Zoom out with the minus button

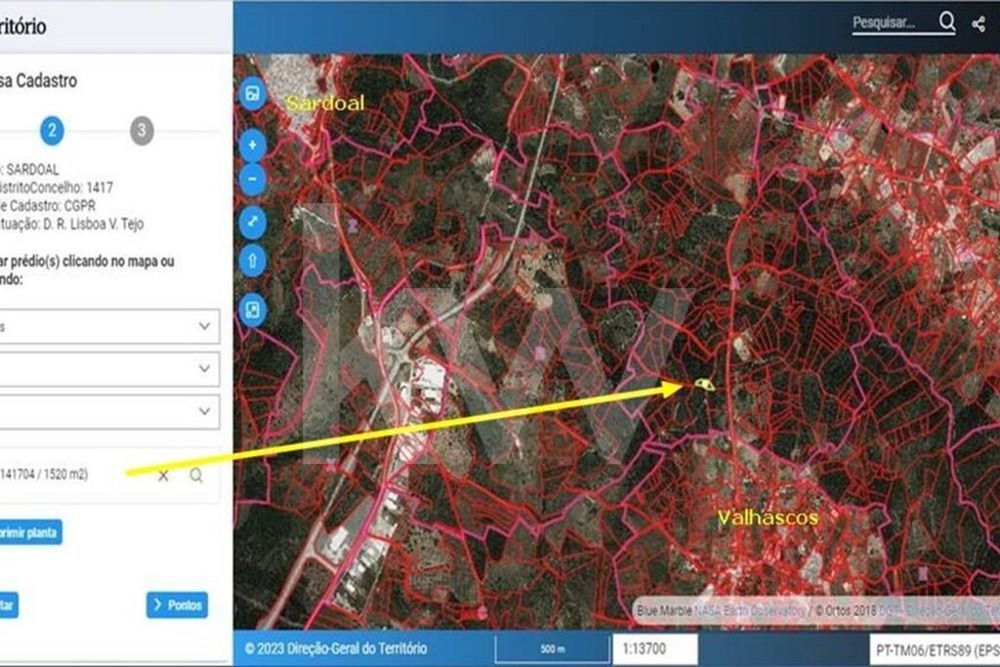click(x=253, y=179)
